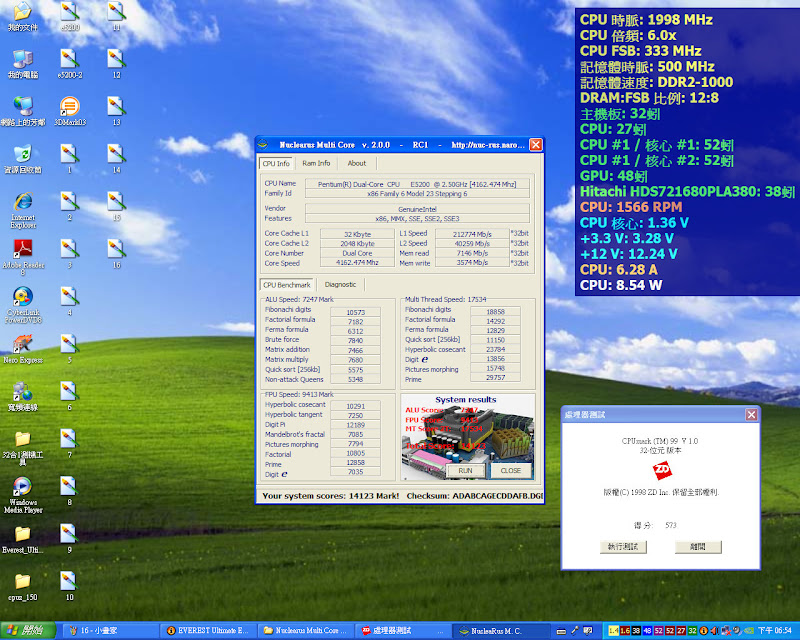
Task: Open the Internet Explorer desktop icon
Action: (22, 201)
